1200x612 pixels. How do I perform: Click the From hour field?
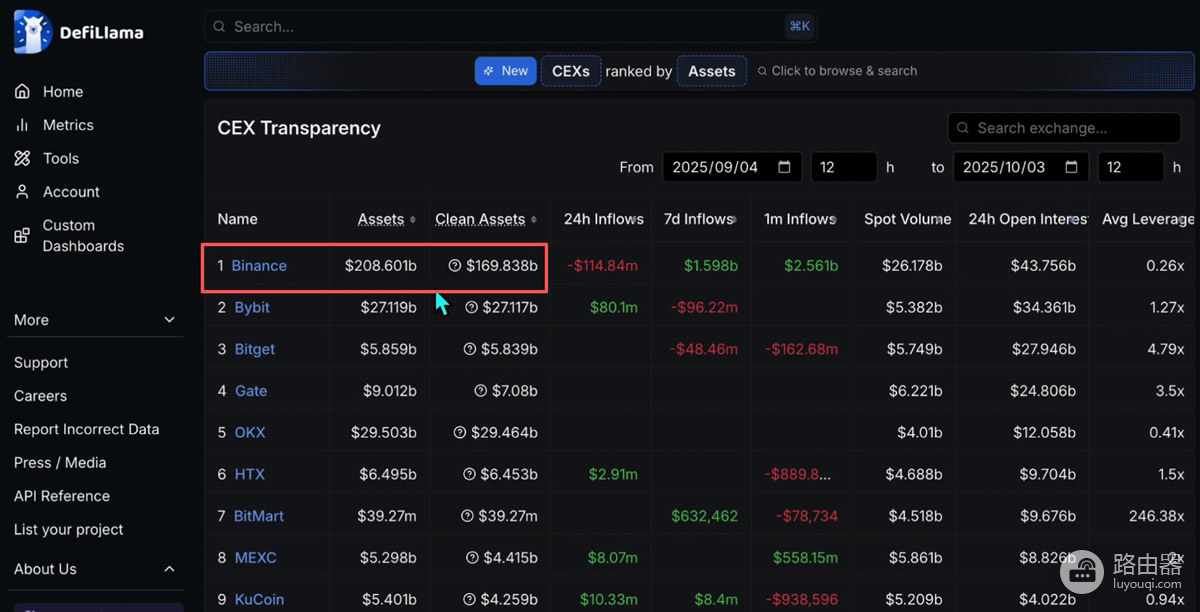(x=843, y=167)
